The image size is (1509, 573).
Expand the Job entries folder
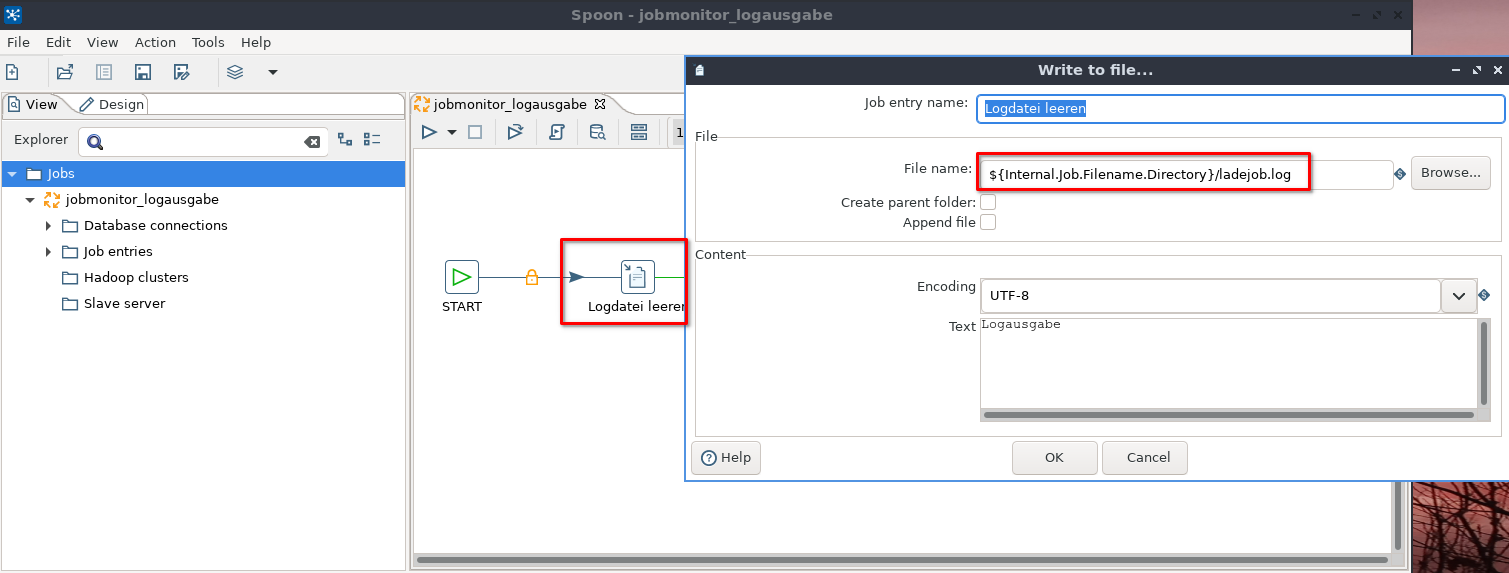pyautogui.click(x=48, y=252)
